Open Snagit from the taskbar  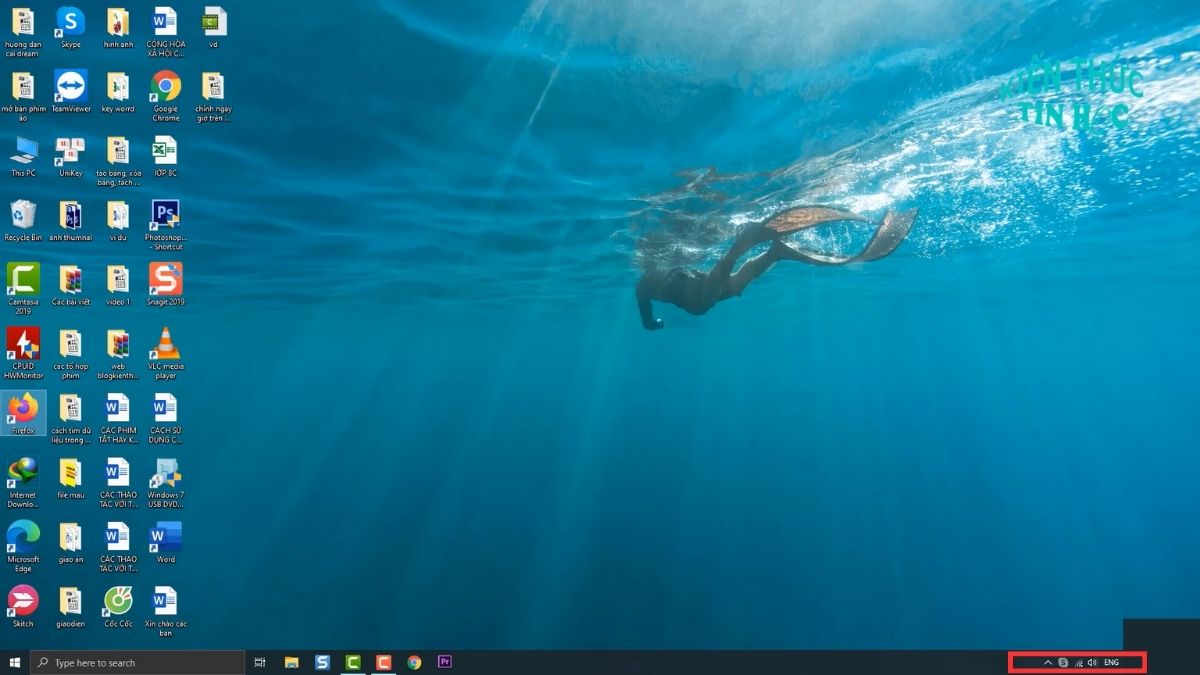coord(322,662)
